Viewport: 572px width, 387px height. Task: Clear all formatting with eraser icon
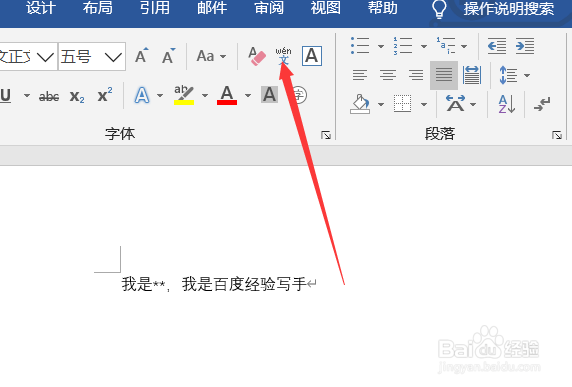pyautogui.click(x=257, y=56)
